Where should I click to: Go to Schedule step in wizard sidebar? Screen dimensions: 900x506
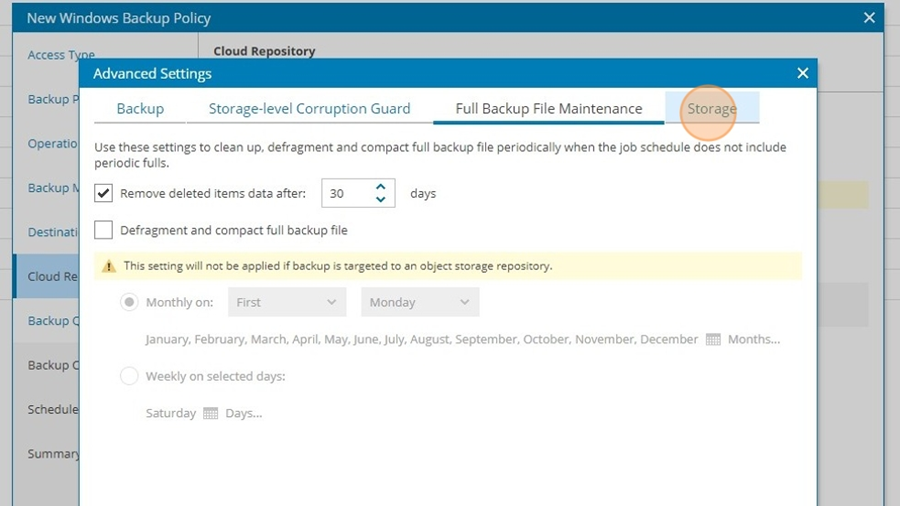pyautogui.click(x=53, y=409)
